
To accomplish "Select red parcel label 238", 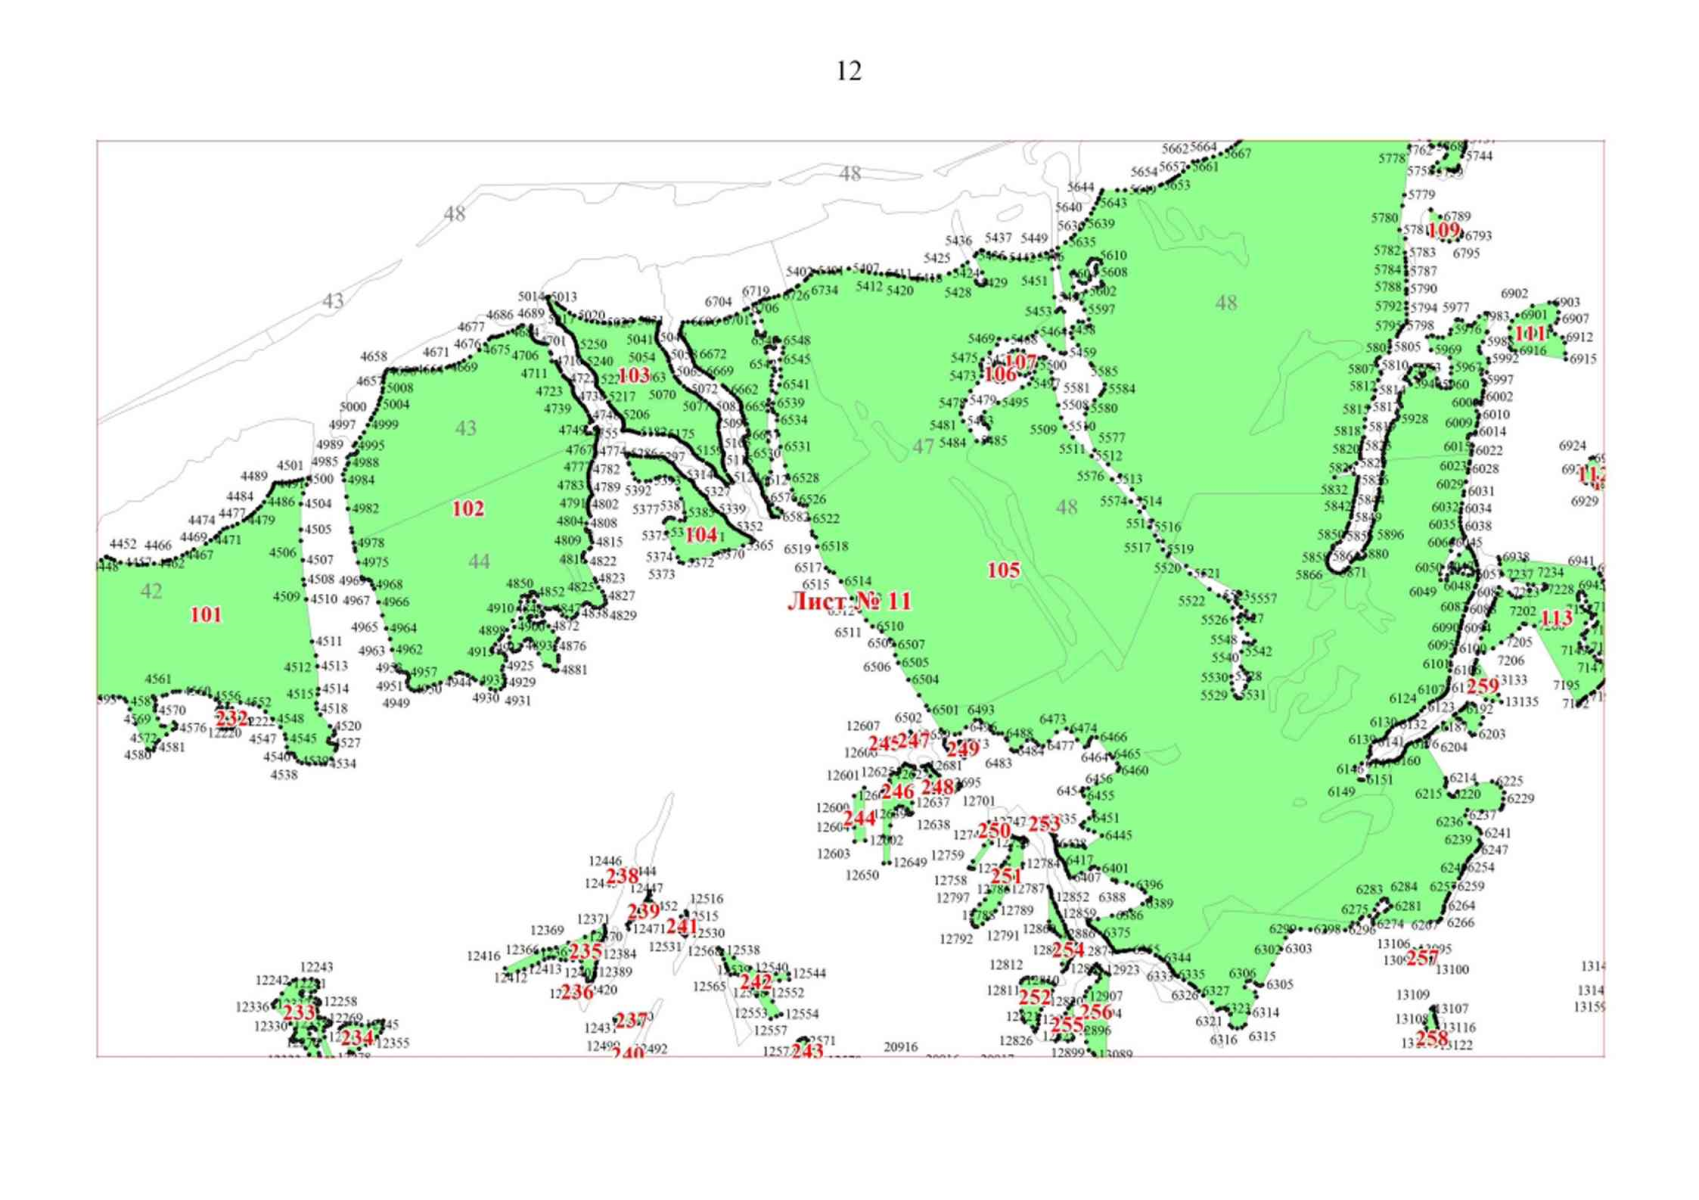I will point(622,876).
